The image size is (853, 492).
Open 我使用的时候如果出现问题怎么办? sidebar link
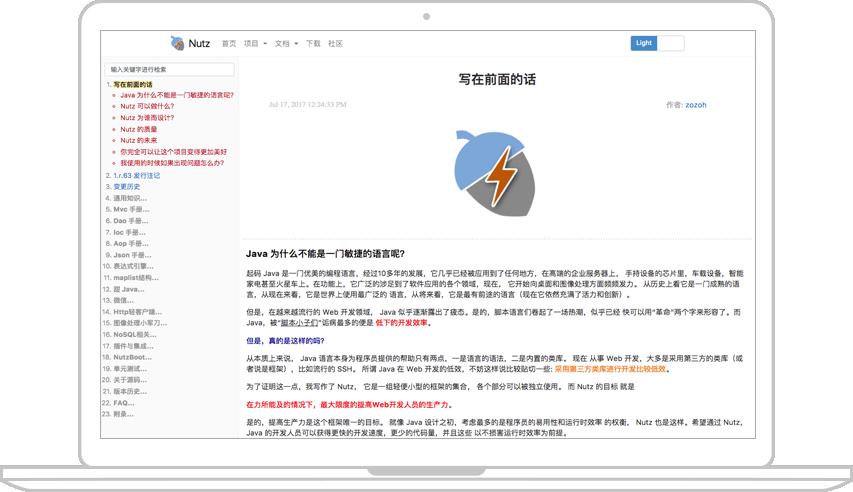point(172,163)
